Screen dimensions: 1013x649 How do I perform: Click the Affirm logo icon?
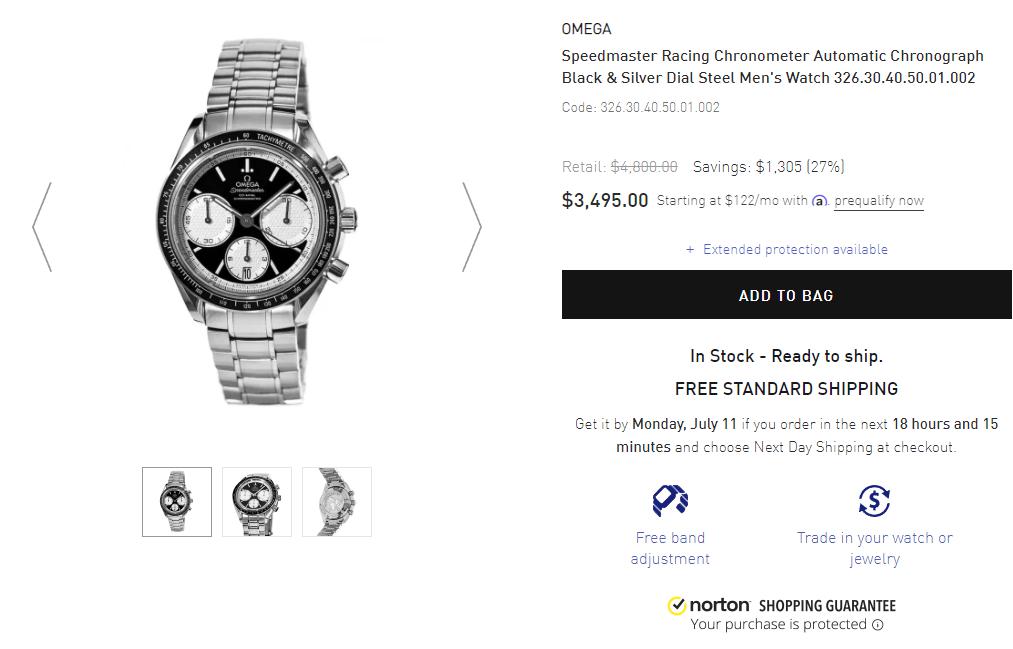tap(820, 201)
